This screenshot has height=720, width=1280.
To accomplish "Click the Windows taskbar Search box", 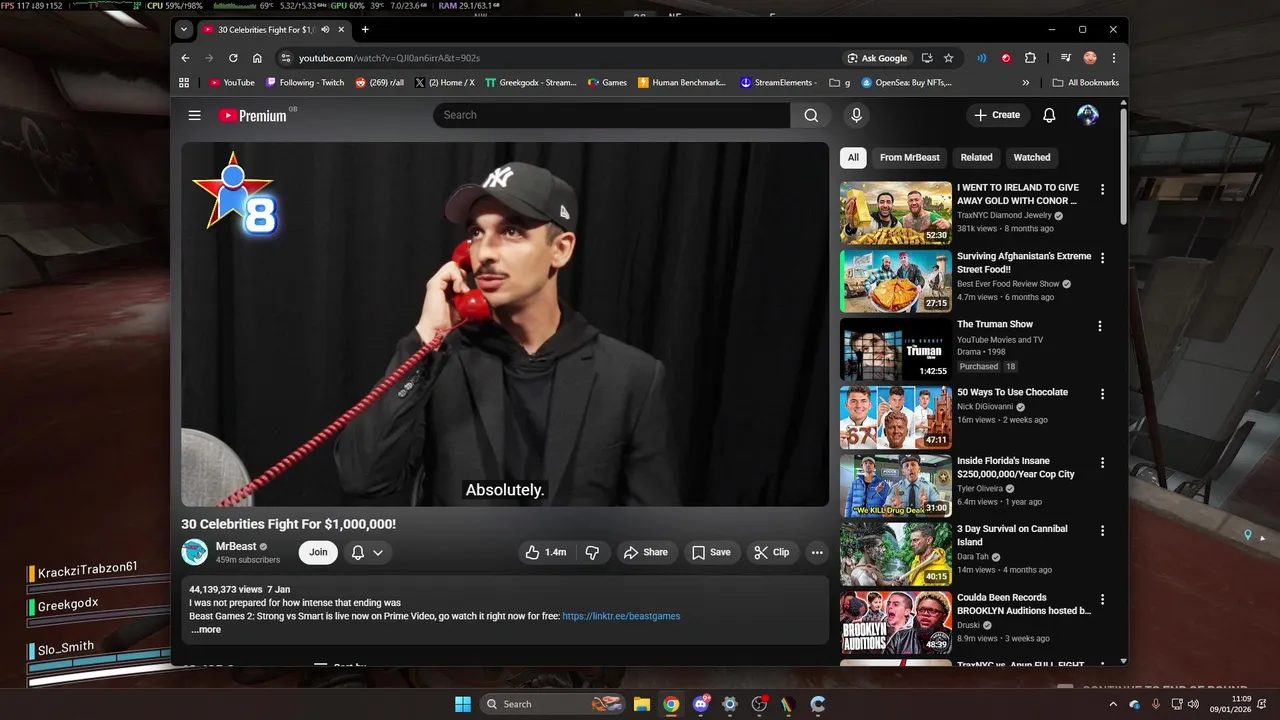I will pos(552,704).
